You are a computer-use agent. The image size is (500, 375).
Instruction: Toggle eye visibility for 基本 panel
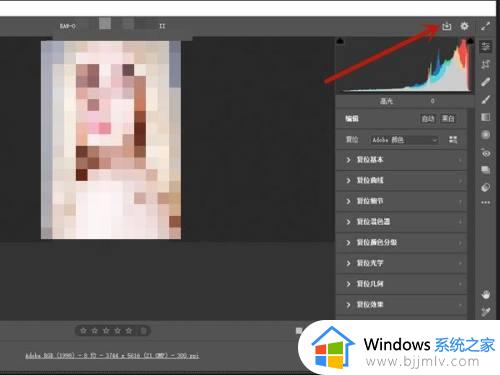click(460, 160)
